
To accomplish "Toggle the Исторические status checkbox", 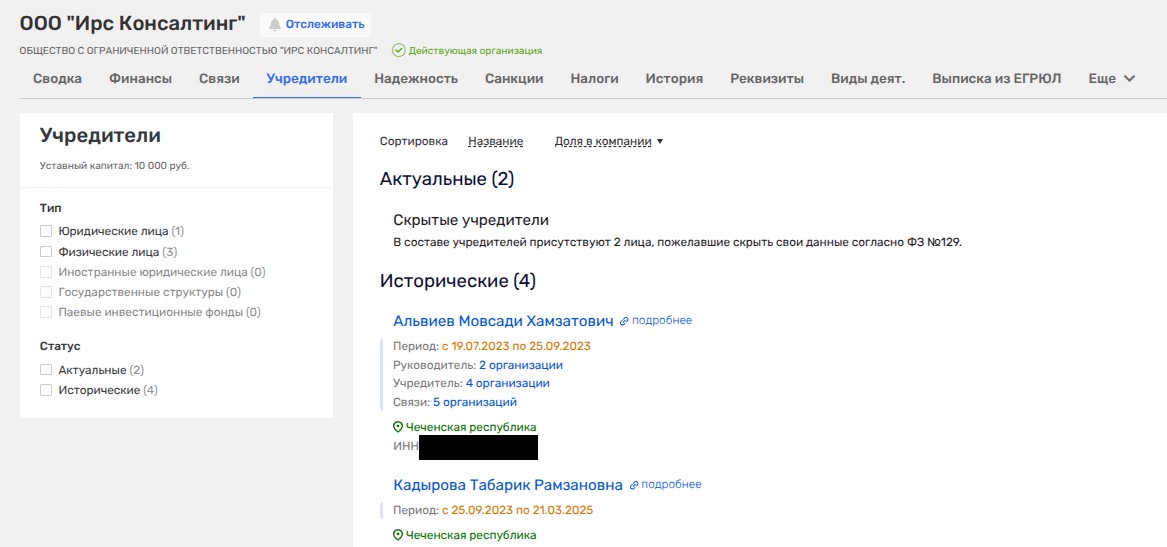I will tap(46, 390).
